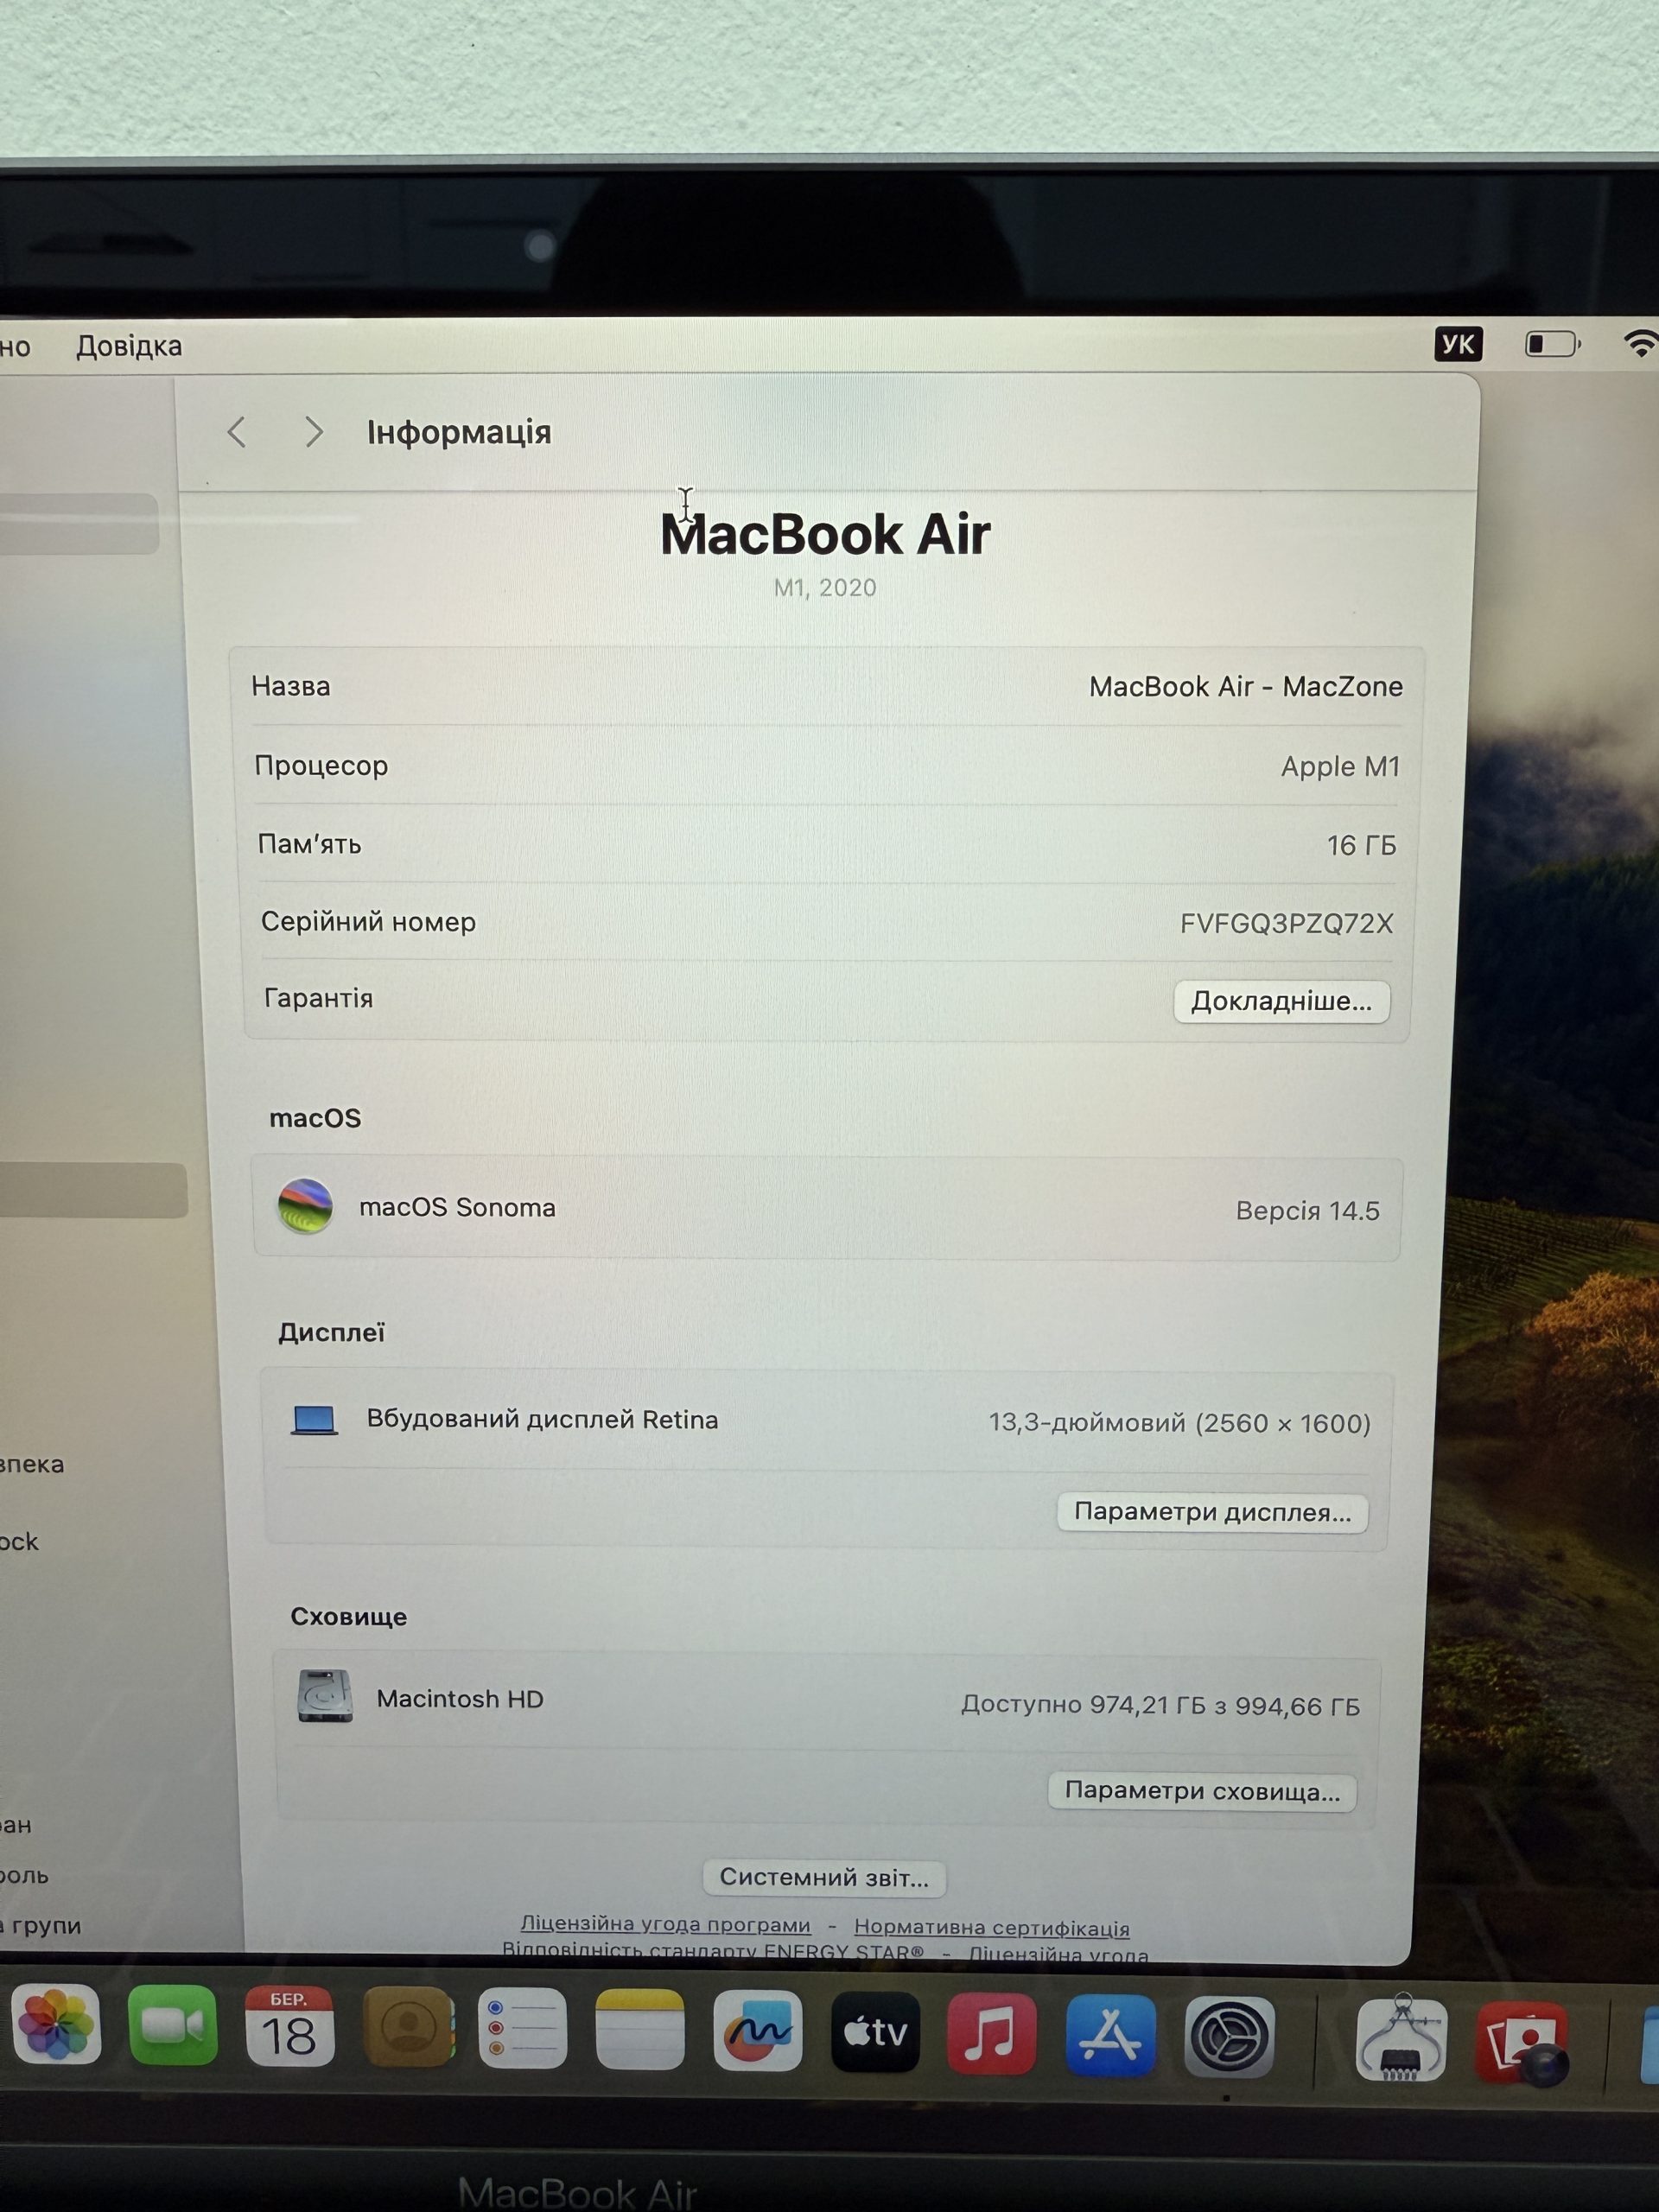
Task: Open FaceTime from the Dock
Action: [x=172, y=2026]
